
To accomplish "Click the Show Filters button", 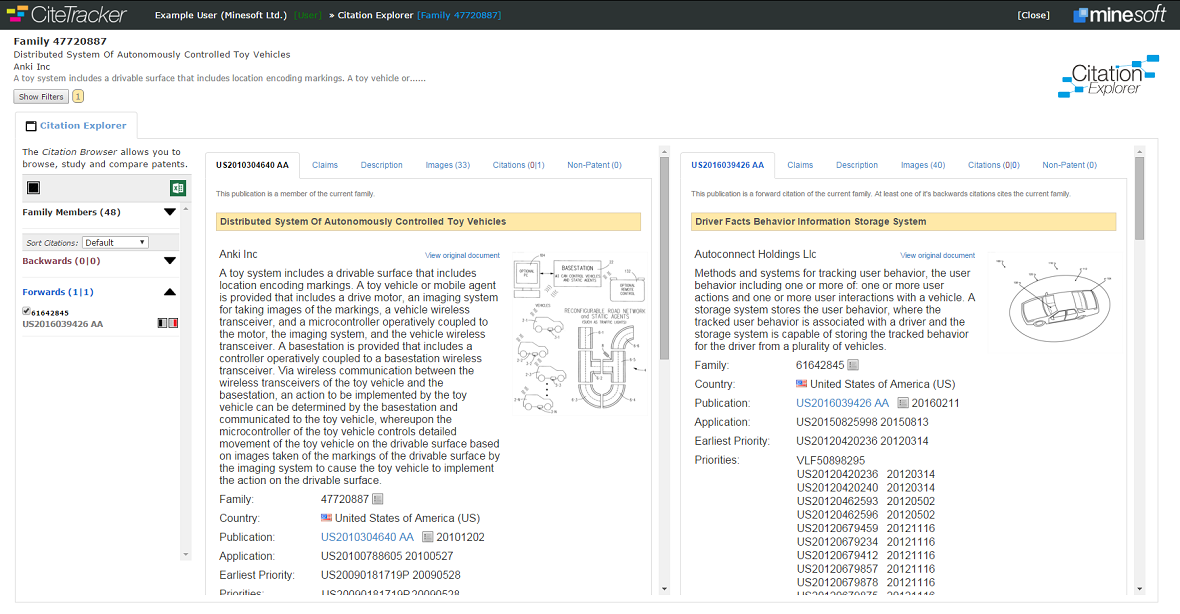I will tap(41, 96).
